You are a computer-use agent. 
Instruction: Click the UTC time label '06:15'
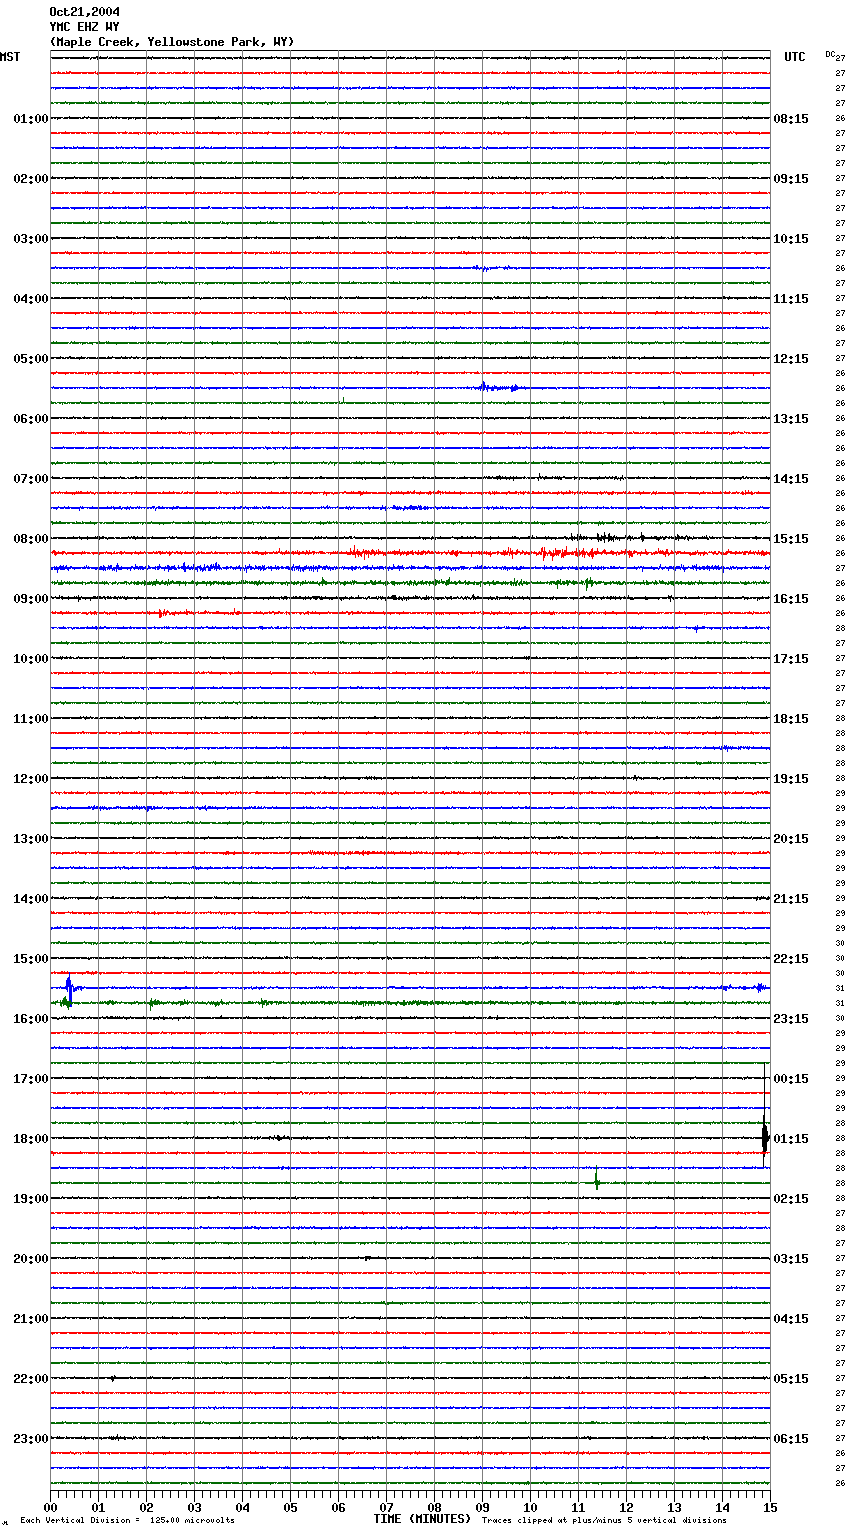tap(791, 1439)
